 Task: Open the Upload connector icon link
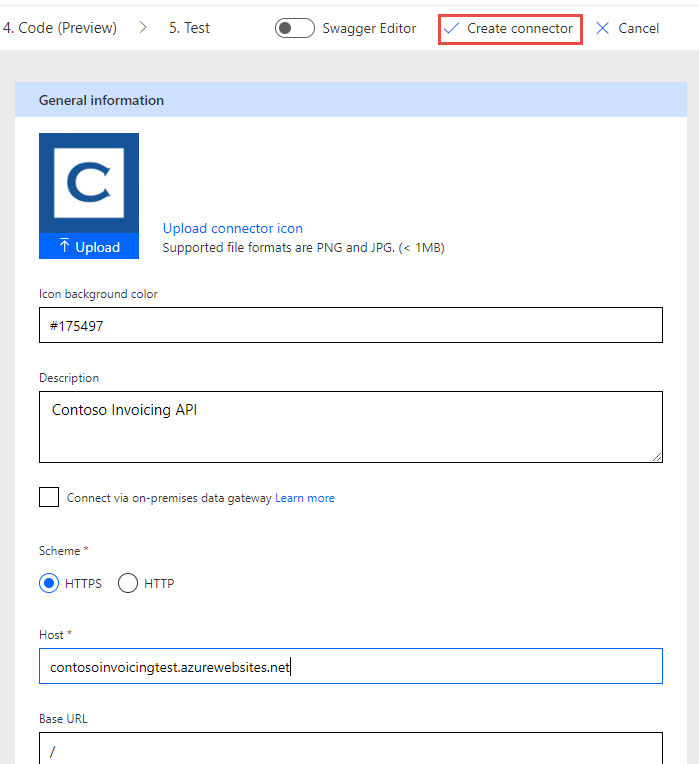tap(233, 228)
